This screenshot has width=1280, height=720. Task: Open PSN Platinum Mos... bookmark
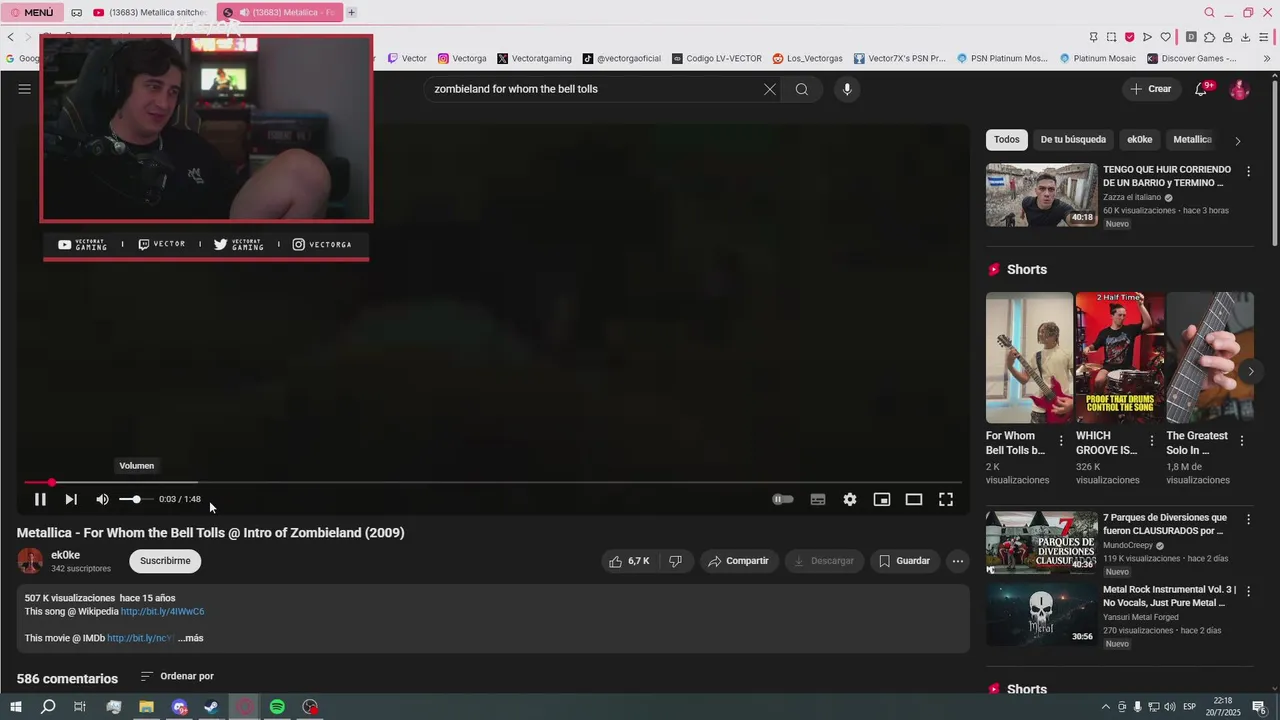tap(1002, 58)
